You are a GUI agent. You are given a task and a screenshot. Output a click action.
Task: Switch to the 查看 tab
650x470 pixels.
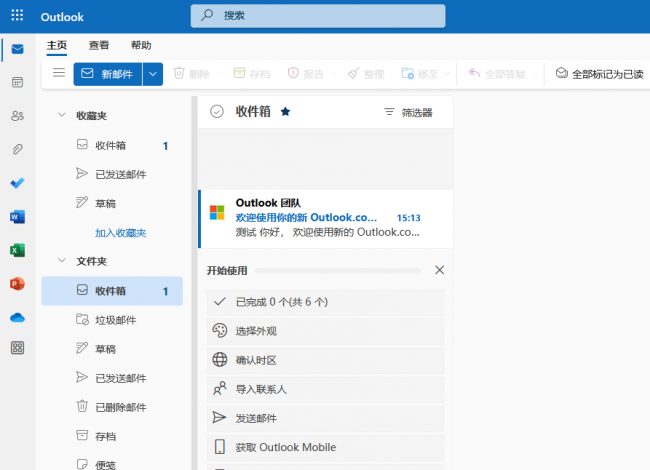[99, 45]
